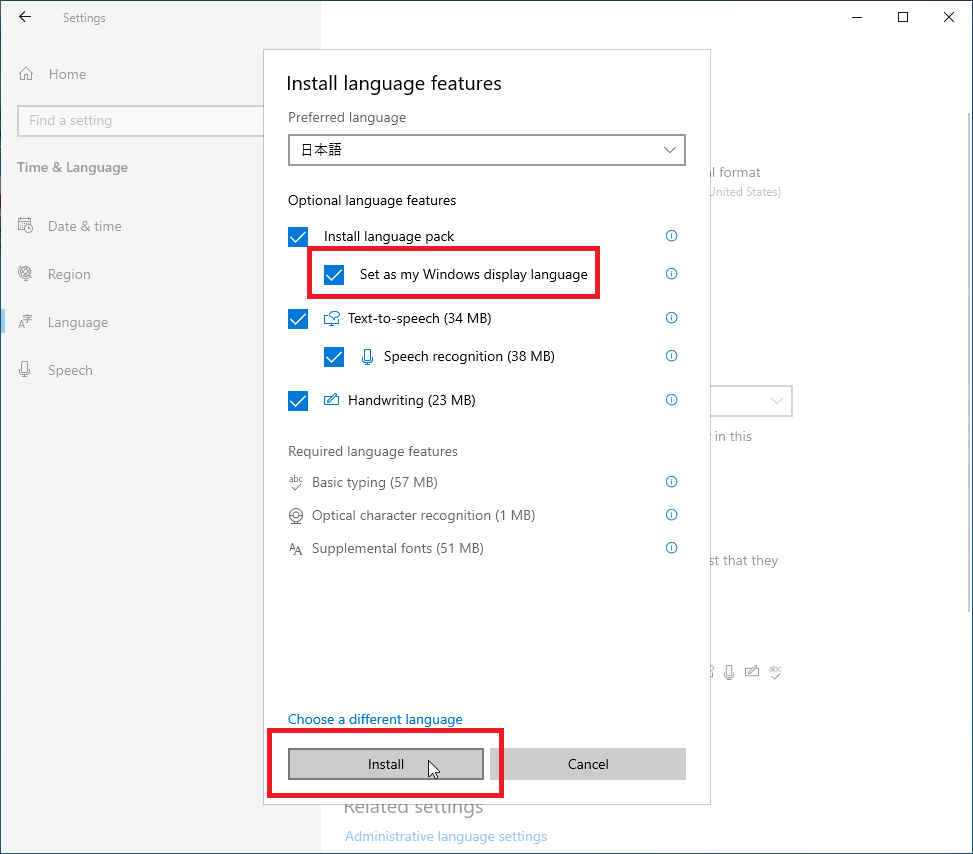Click the Optical character recognition icon
The height and width of the screenshot is (854, 973).
click(x=296, y=516)
